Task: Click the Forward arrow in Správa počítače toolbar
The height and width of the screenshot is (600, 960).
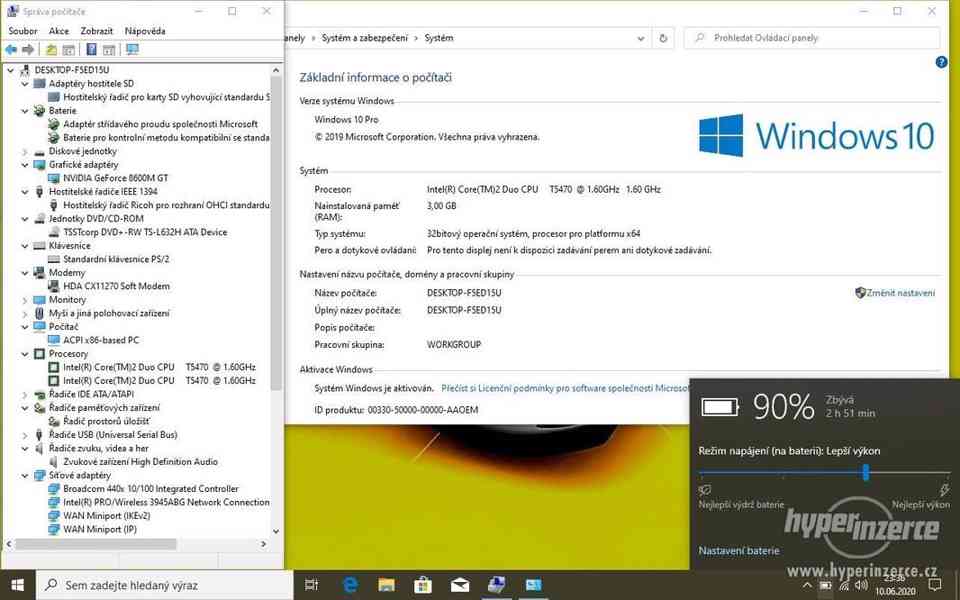Action: coord(28,50)
